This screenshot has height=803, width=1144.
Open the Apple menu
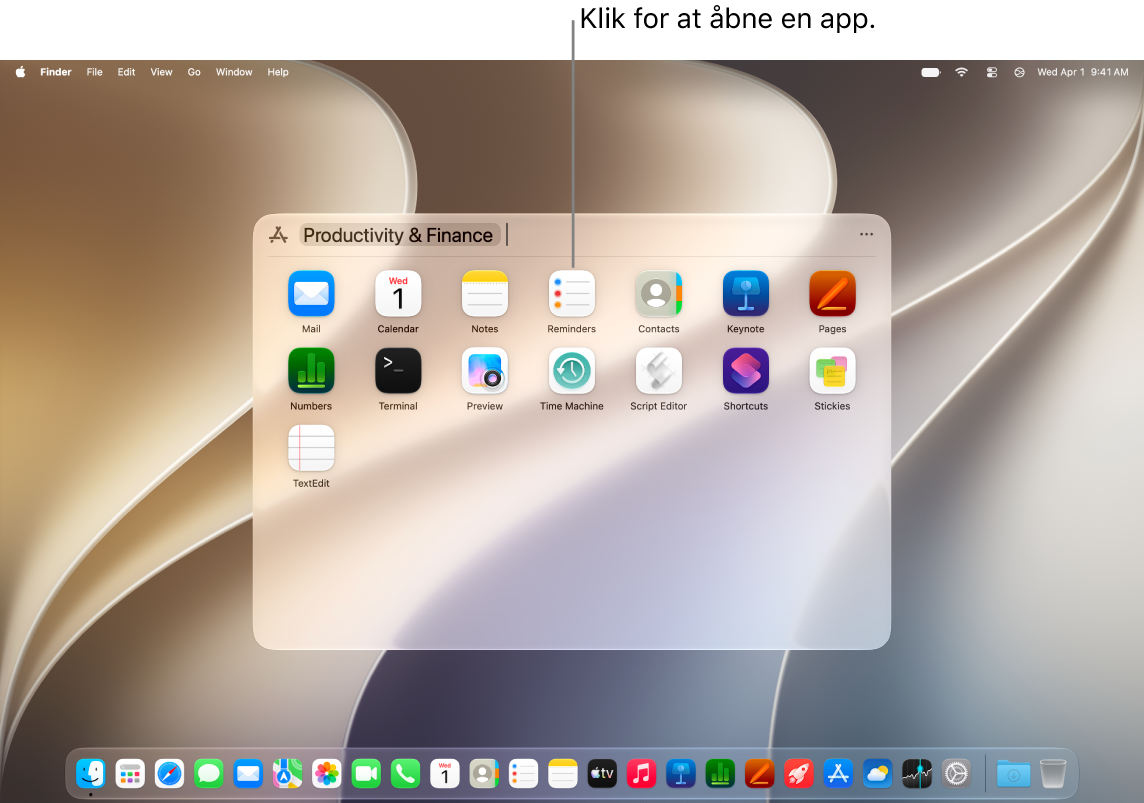[20, 71]
